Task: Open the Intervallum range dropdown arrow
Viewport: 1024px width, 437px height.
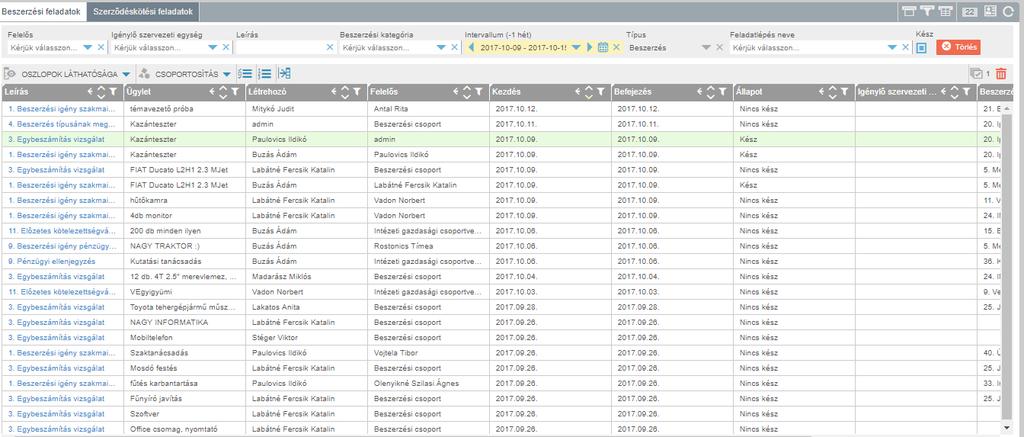Action: click(x=576, y=48)
